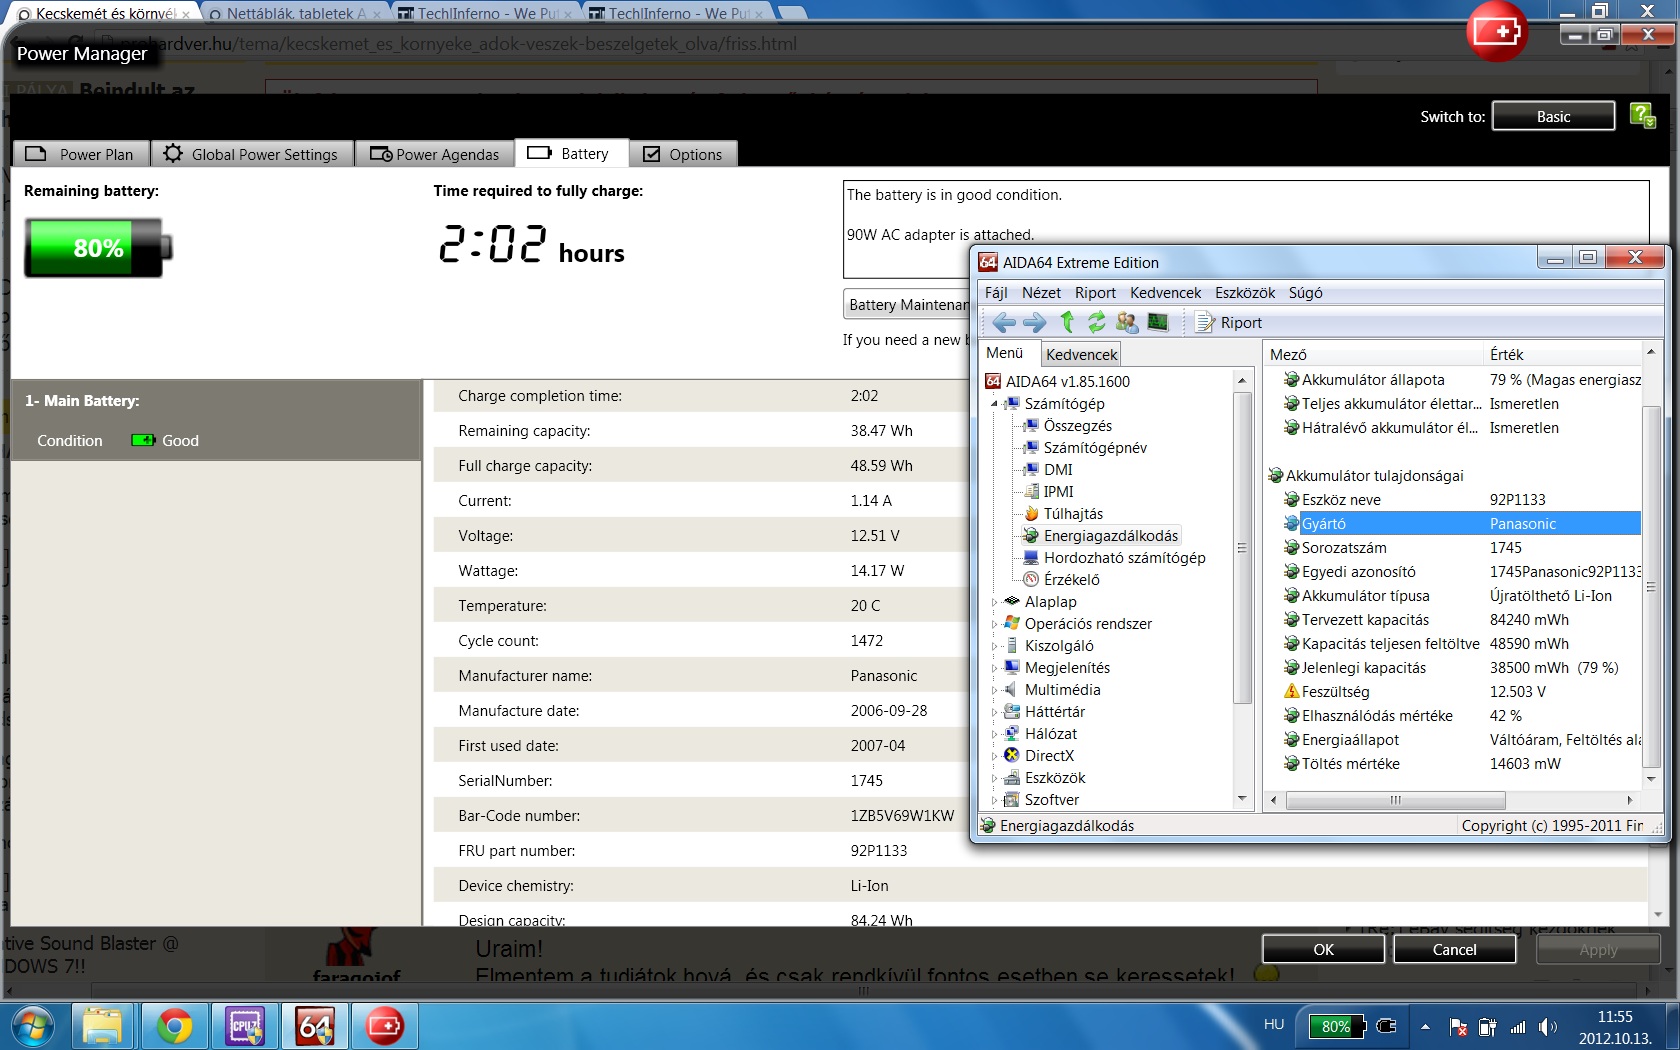Click the network signal tray icon
This screenshot has height=1050, width=1680.
tap(1518, 1027)
